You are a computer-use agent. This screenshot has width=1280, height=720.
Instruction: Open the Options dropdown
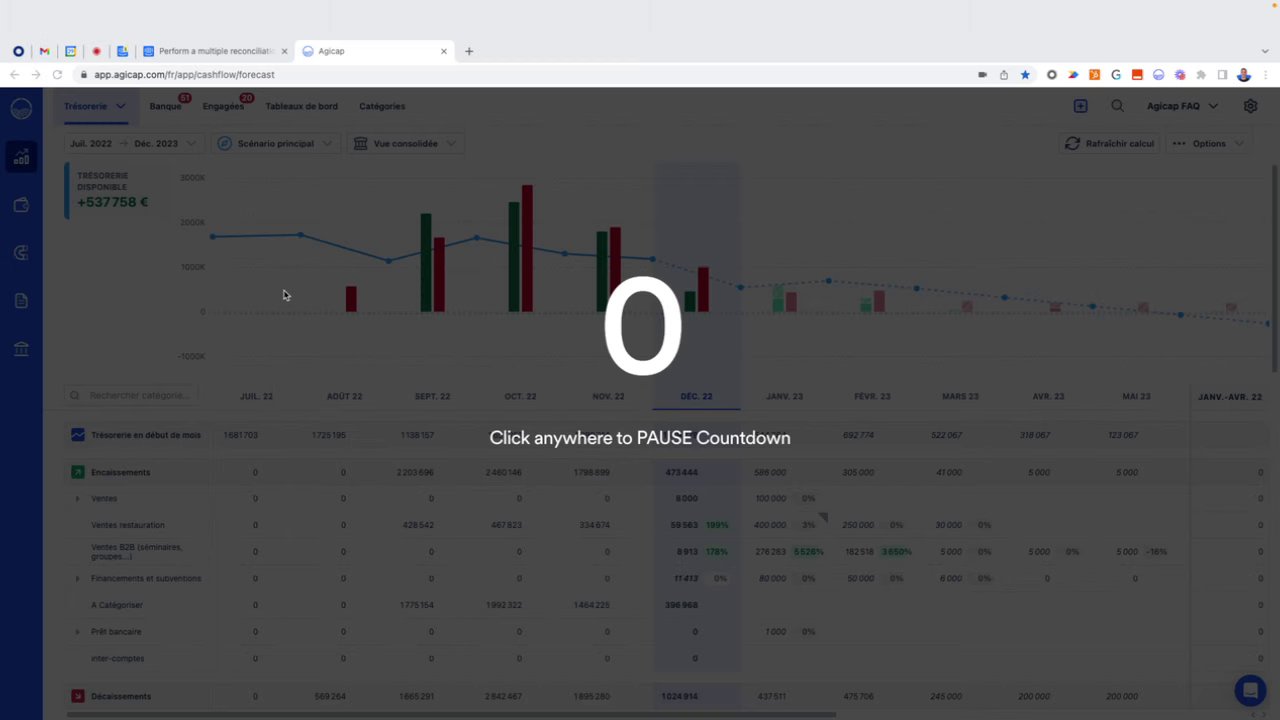point(1207,143)
